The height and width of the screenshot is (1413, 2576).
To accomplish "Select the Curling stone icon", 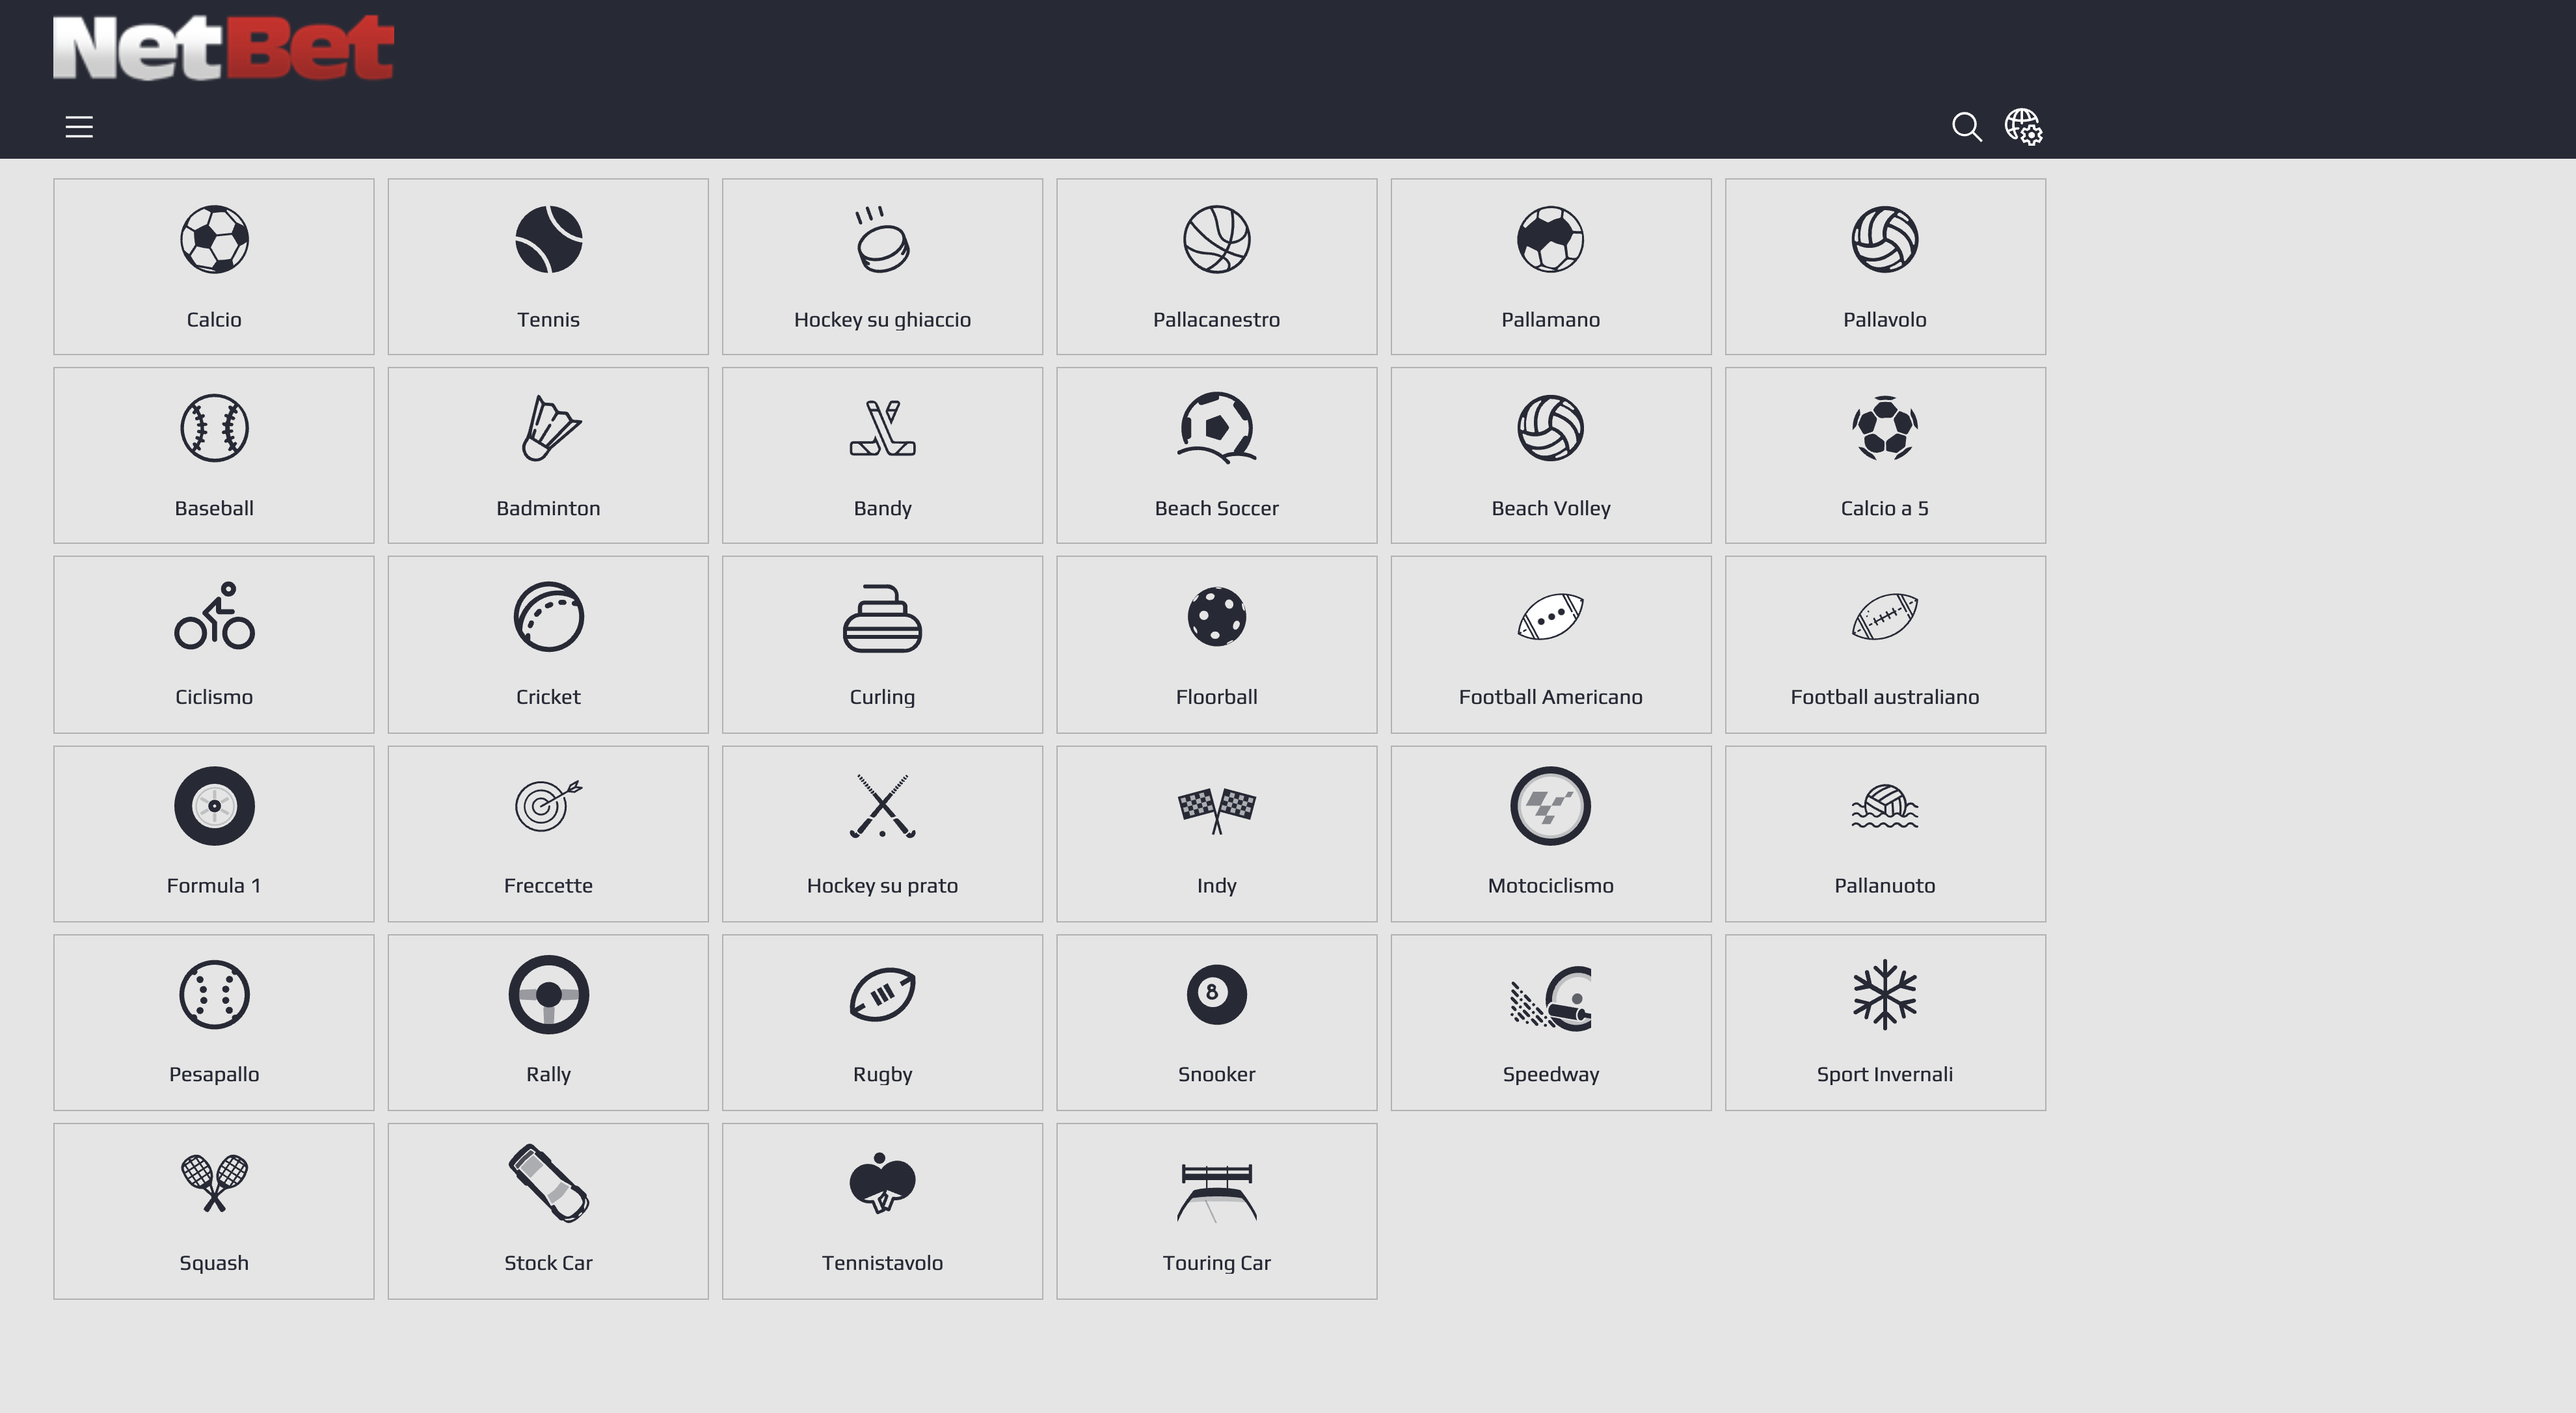I will [882, 619].
